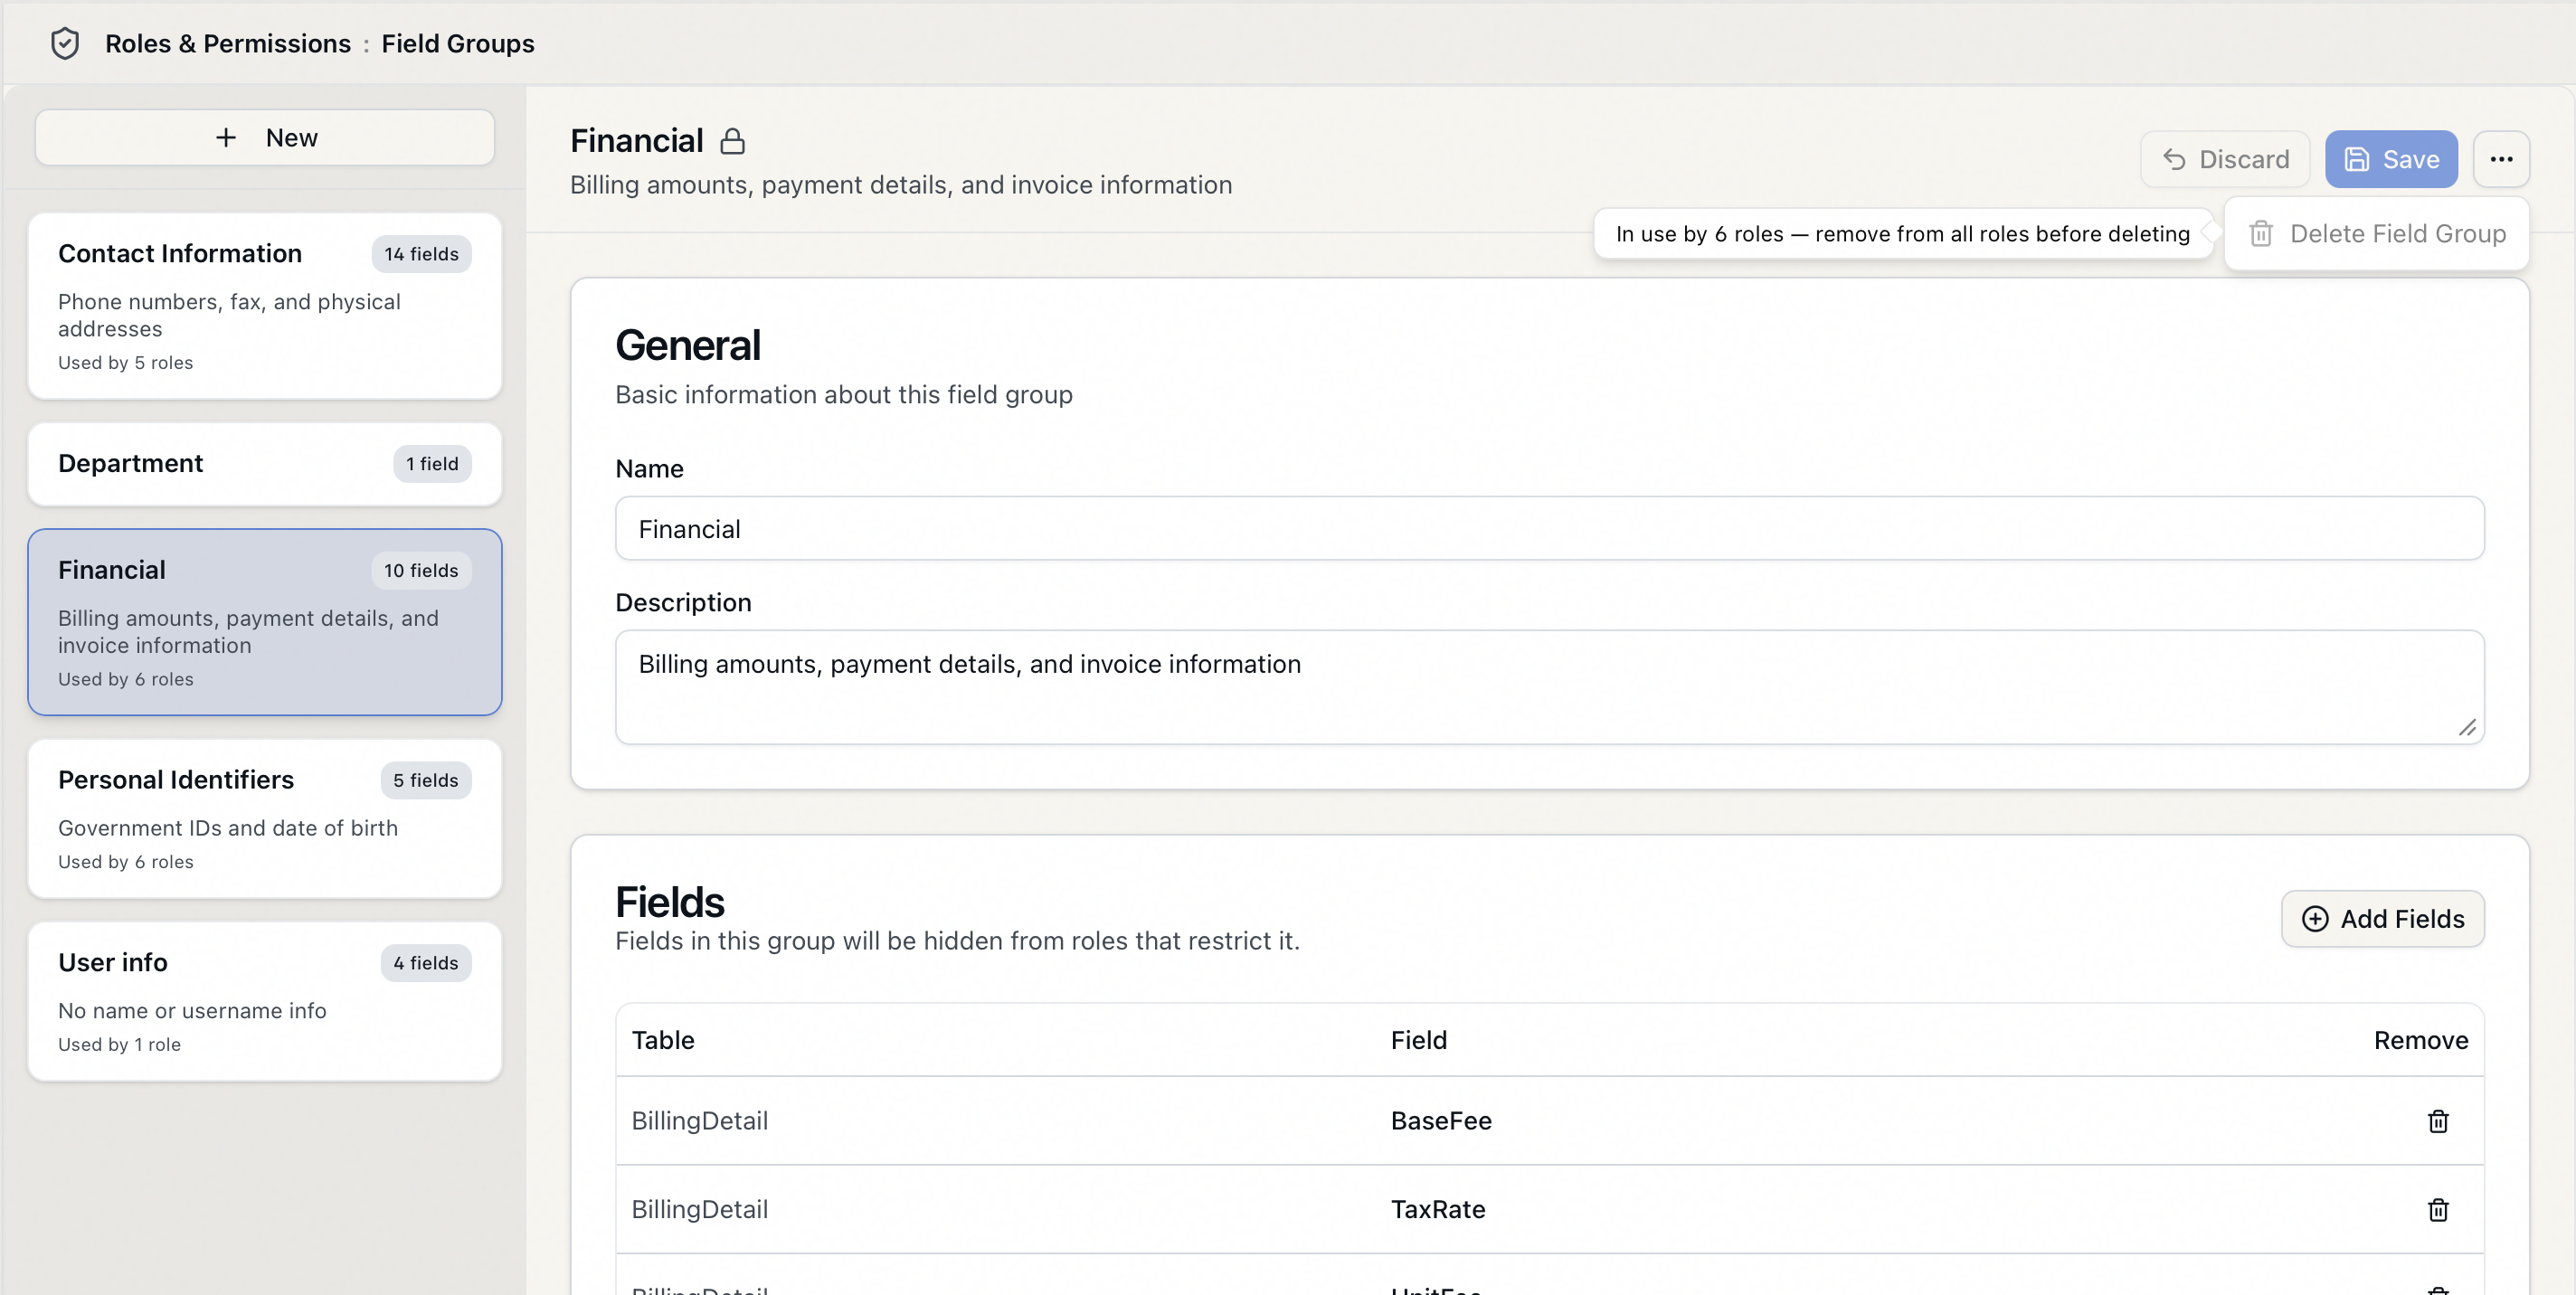Click the Description resize handle
This screenshot has width=2576, height=1295.
click(2468, 728)
